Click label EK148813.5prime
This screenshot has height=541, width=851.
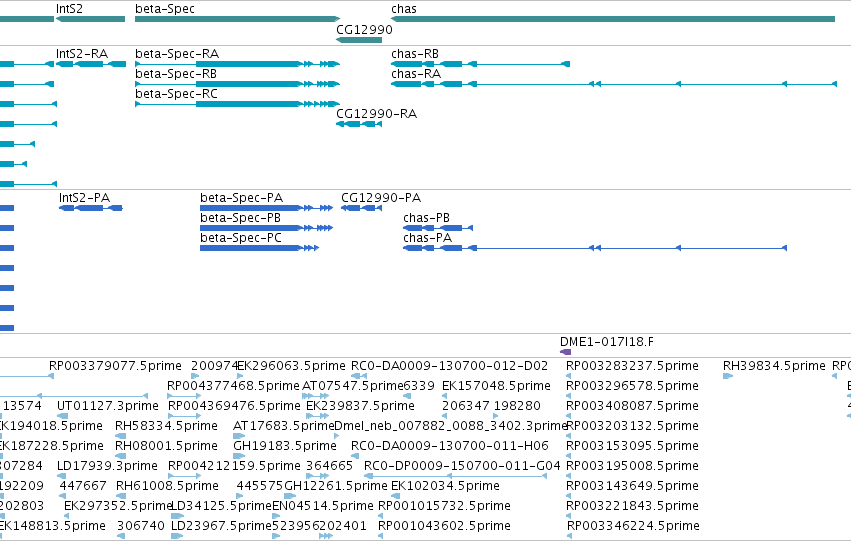(x=53, y=526)
